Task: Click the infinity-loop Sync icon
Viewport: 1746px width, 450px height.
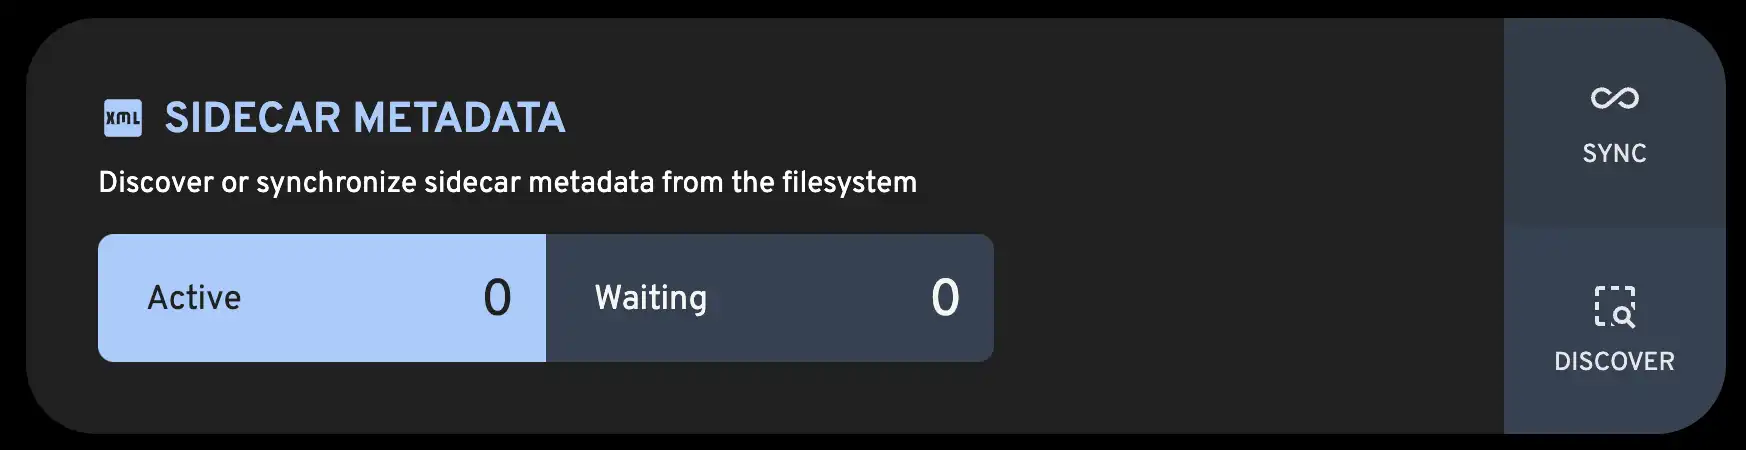Action: tap(1614, 98)
